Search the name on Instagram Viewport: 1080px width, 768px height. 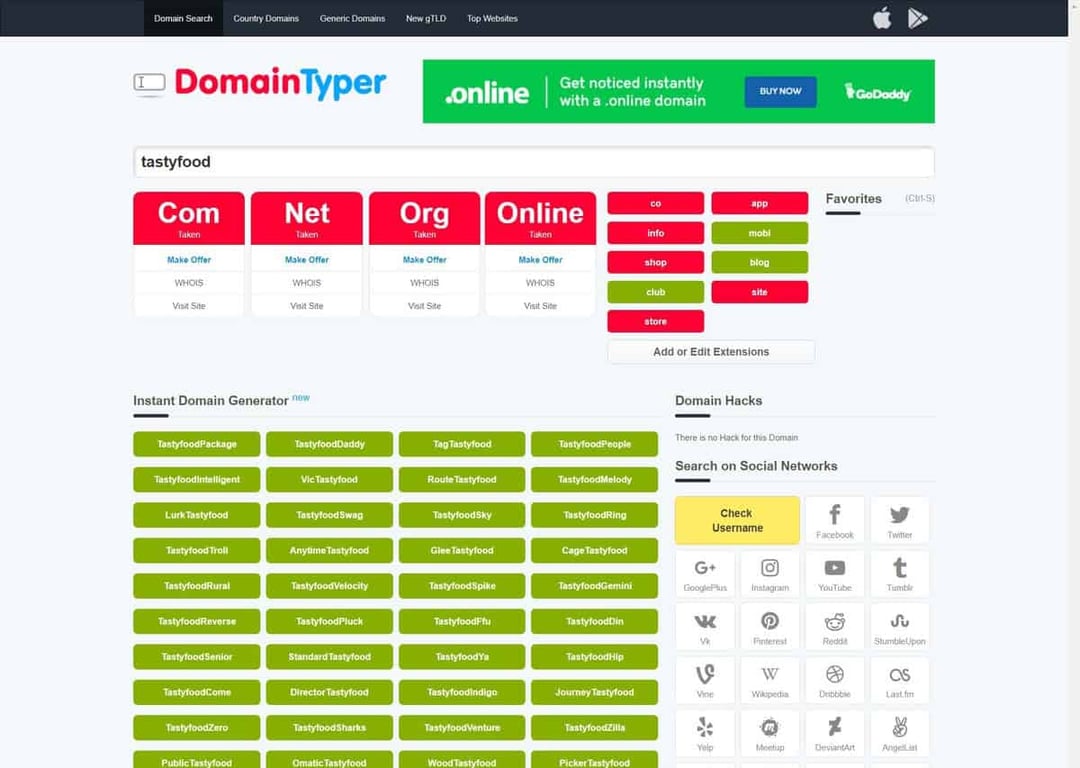click(x=769, y=572)
